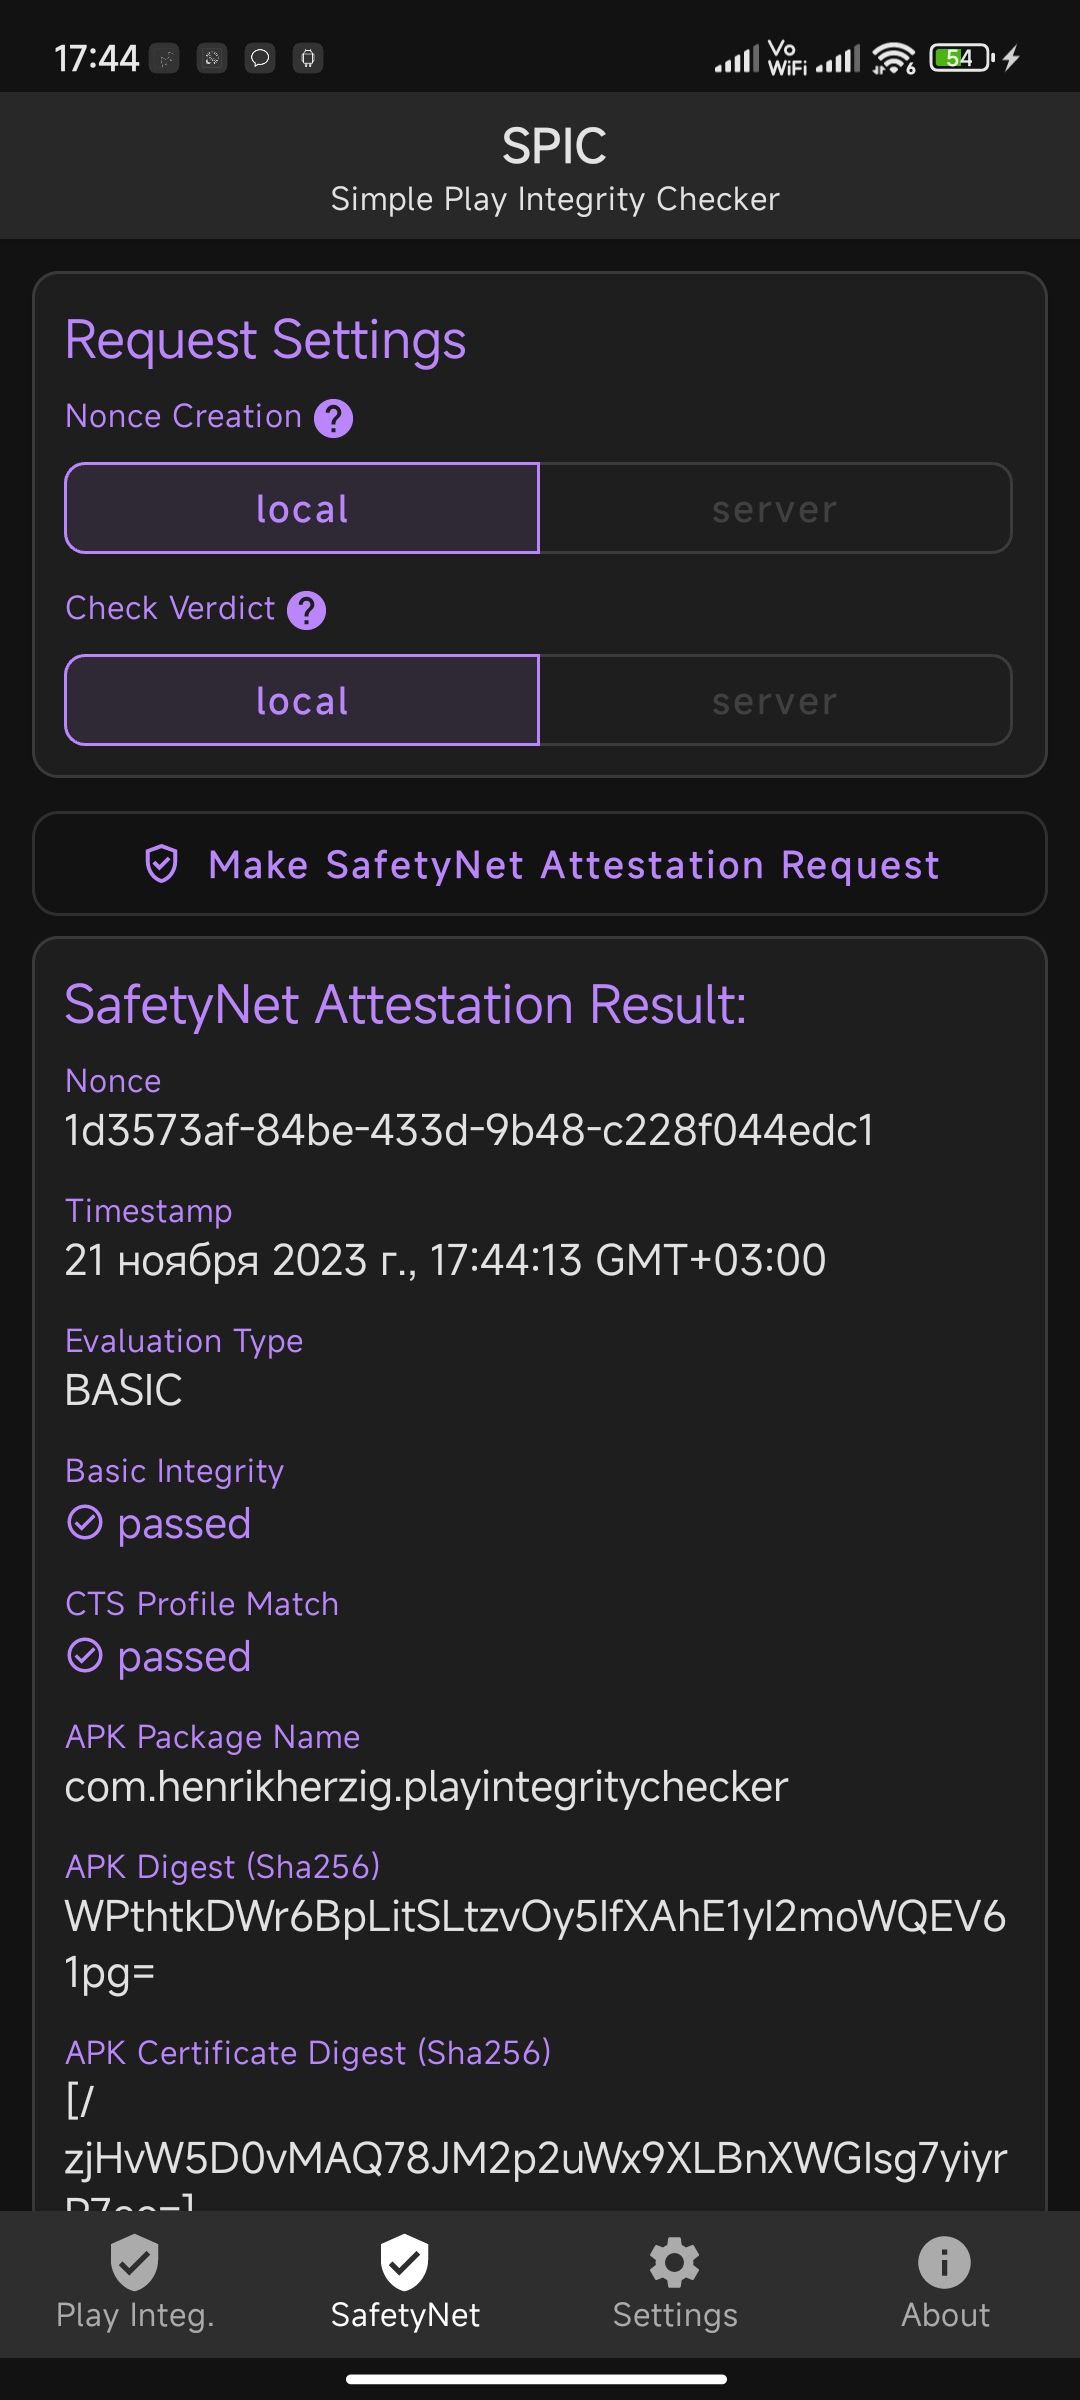This screenshot has width=1080, height=2400.
Task: Tap the APK package name text
Action: [x=427, y=1788]
